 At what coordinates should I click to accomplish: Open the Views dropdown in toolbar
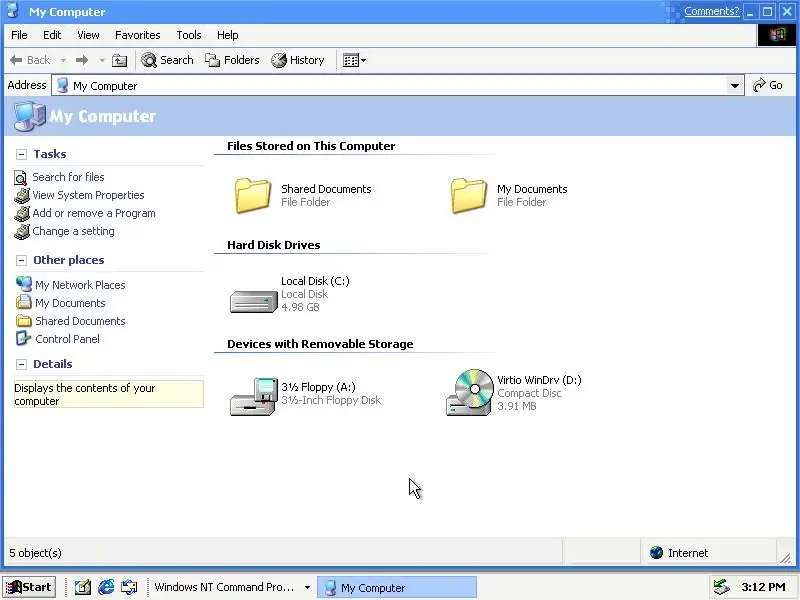point(354,60)
